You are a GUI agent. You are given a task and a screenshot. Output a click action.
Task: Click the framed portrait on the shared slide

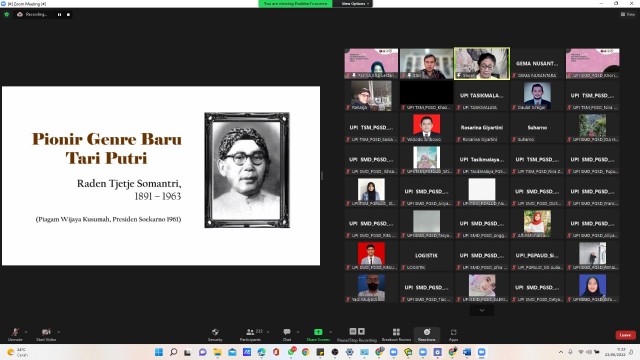pyautogui.click(x=247, y=170)
